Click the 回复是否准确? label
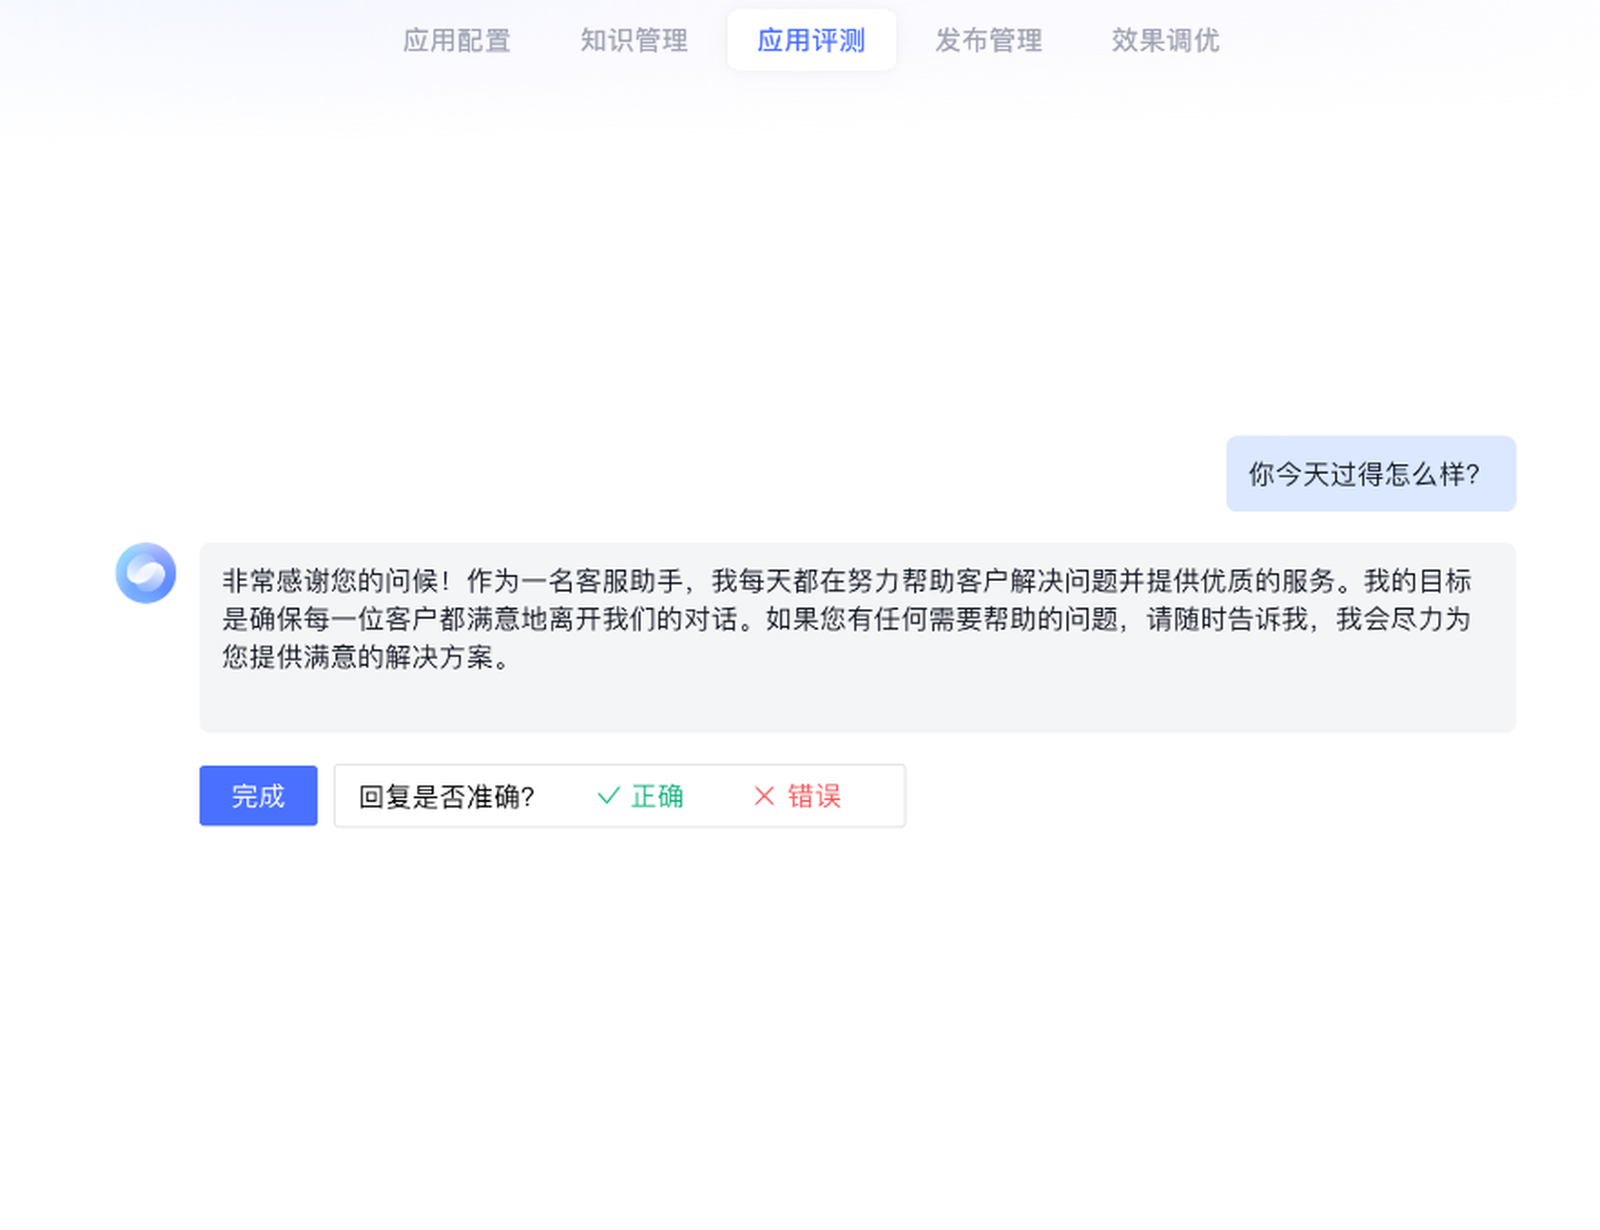 [446, 797]
